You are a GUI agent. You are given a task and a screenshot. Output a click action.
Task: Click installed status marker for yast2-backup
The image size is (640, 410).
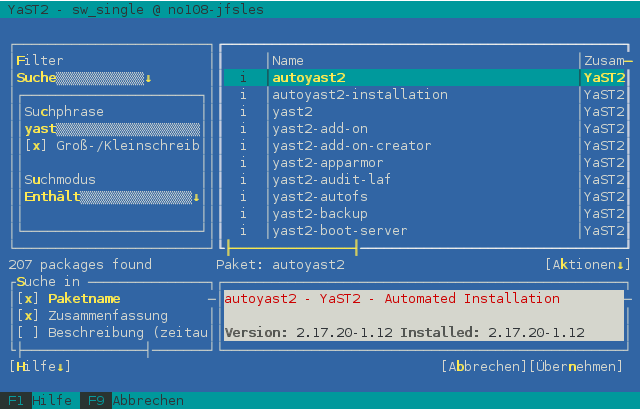[244, 214]
